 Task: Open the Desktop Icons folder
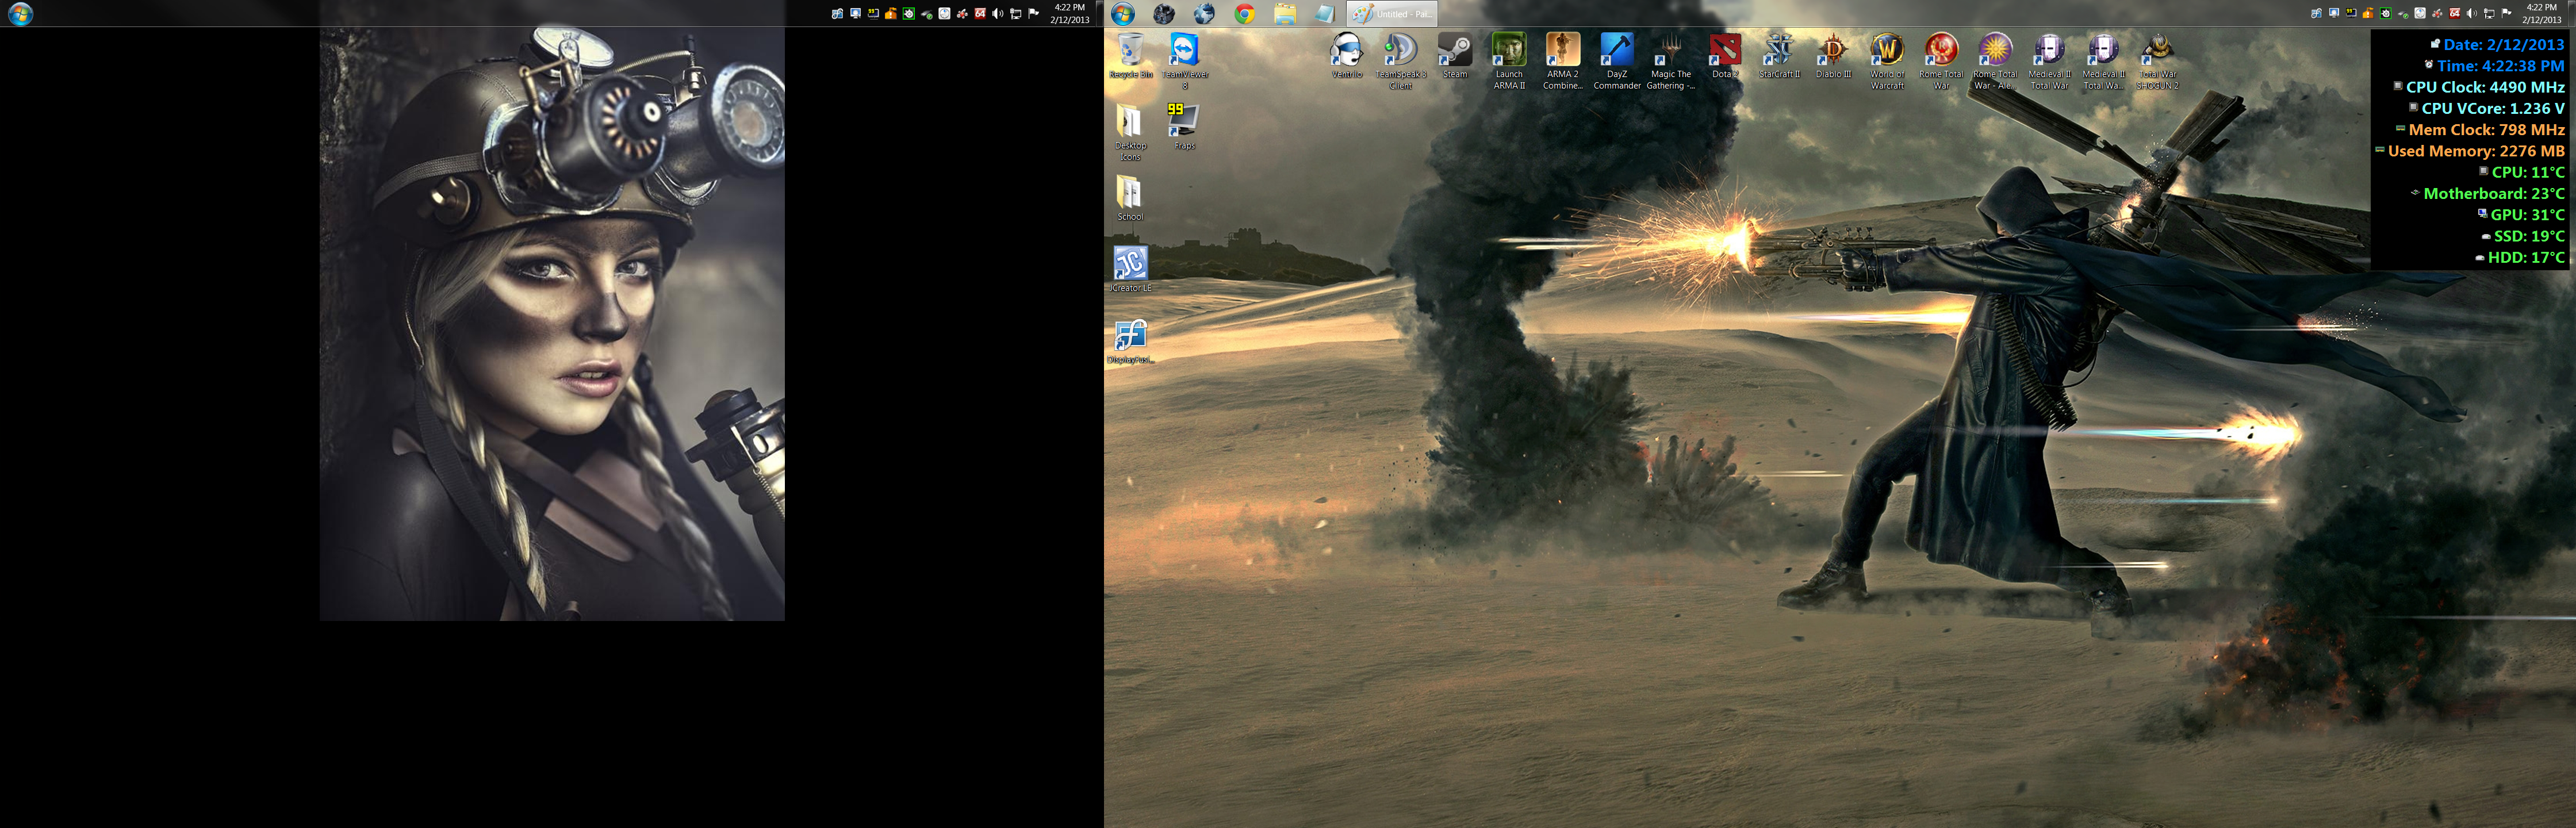point(1130,121)
